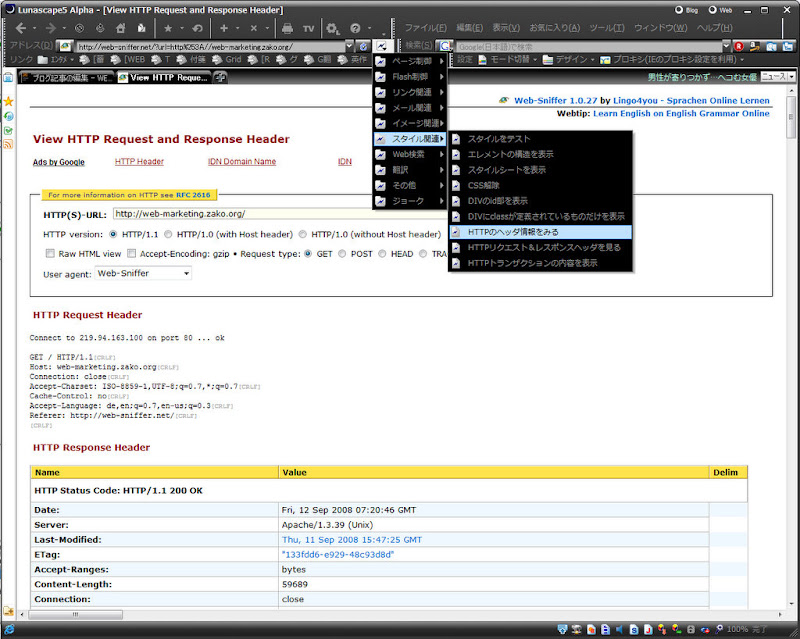Viewport: 800px width, 639px height.
Task: Open the Web検索 submenu
Action: [x=410, y=154]
